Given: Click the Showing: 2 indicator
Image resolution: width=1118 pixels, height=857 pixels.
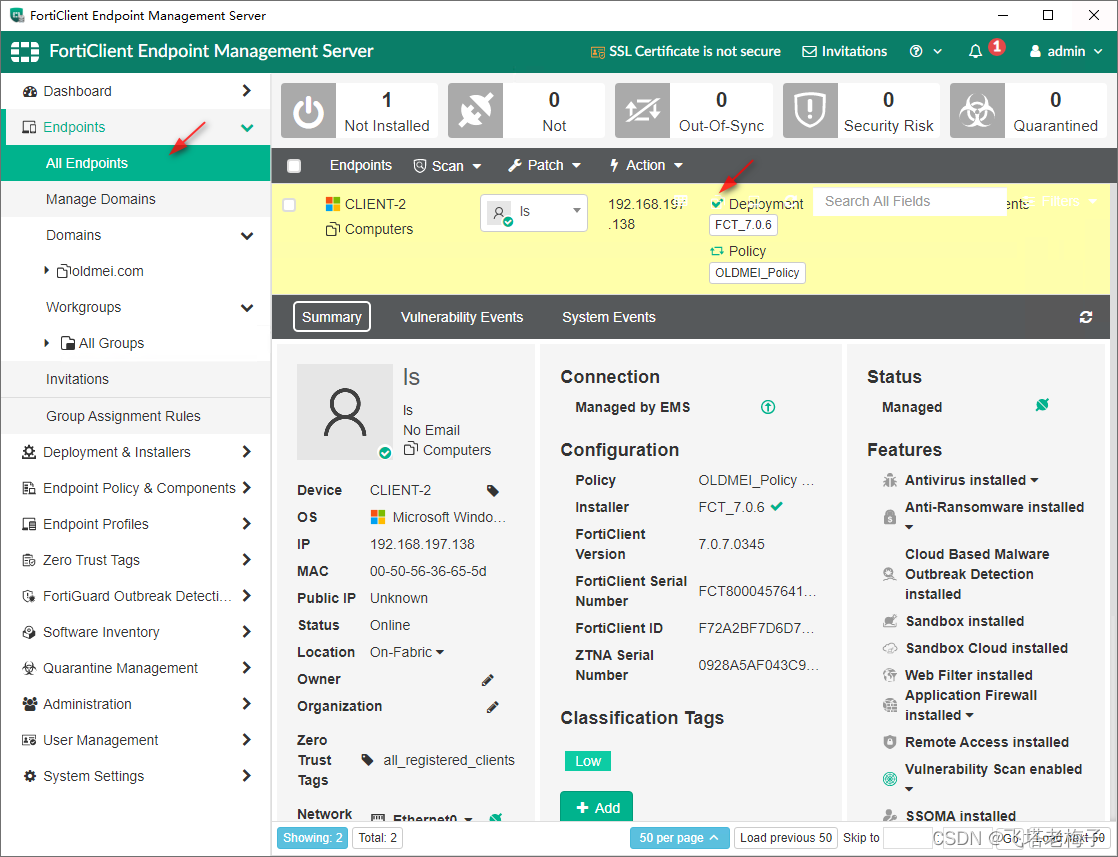Looking at the screenshot, I should [x=312, y=838].
